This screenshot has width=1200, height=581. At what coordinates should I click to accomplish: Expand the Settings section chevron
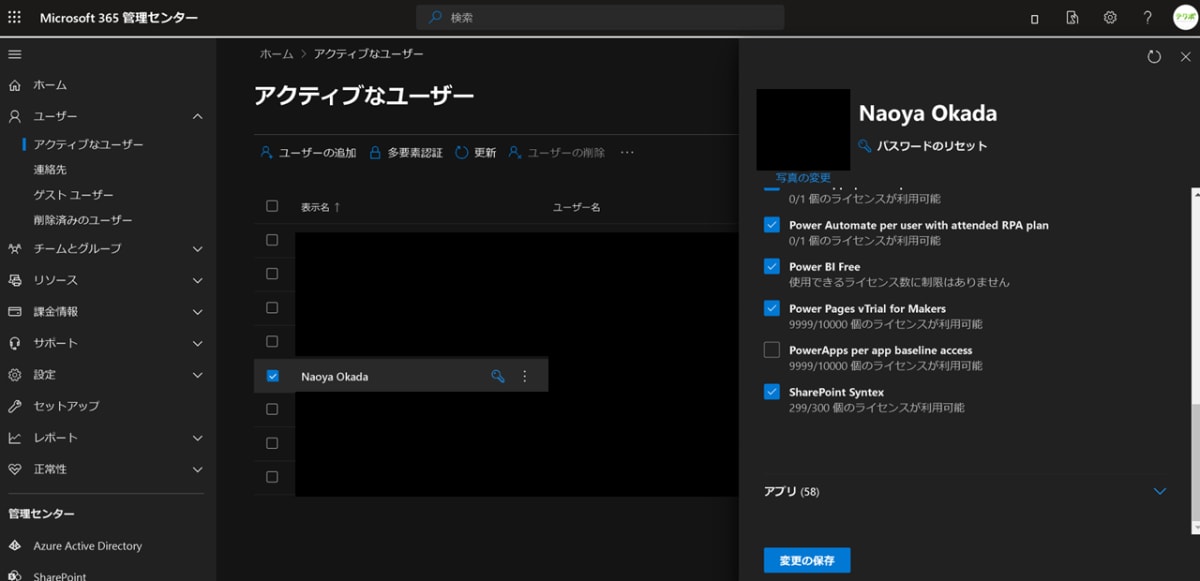(x=197, y=374)
